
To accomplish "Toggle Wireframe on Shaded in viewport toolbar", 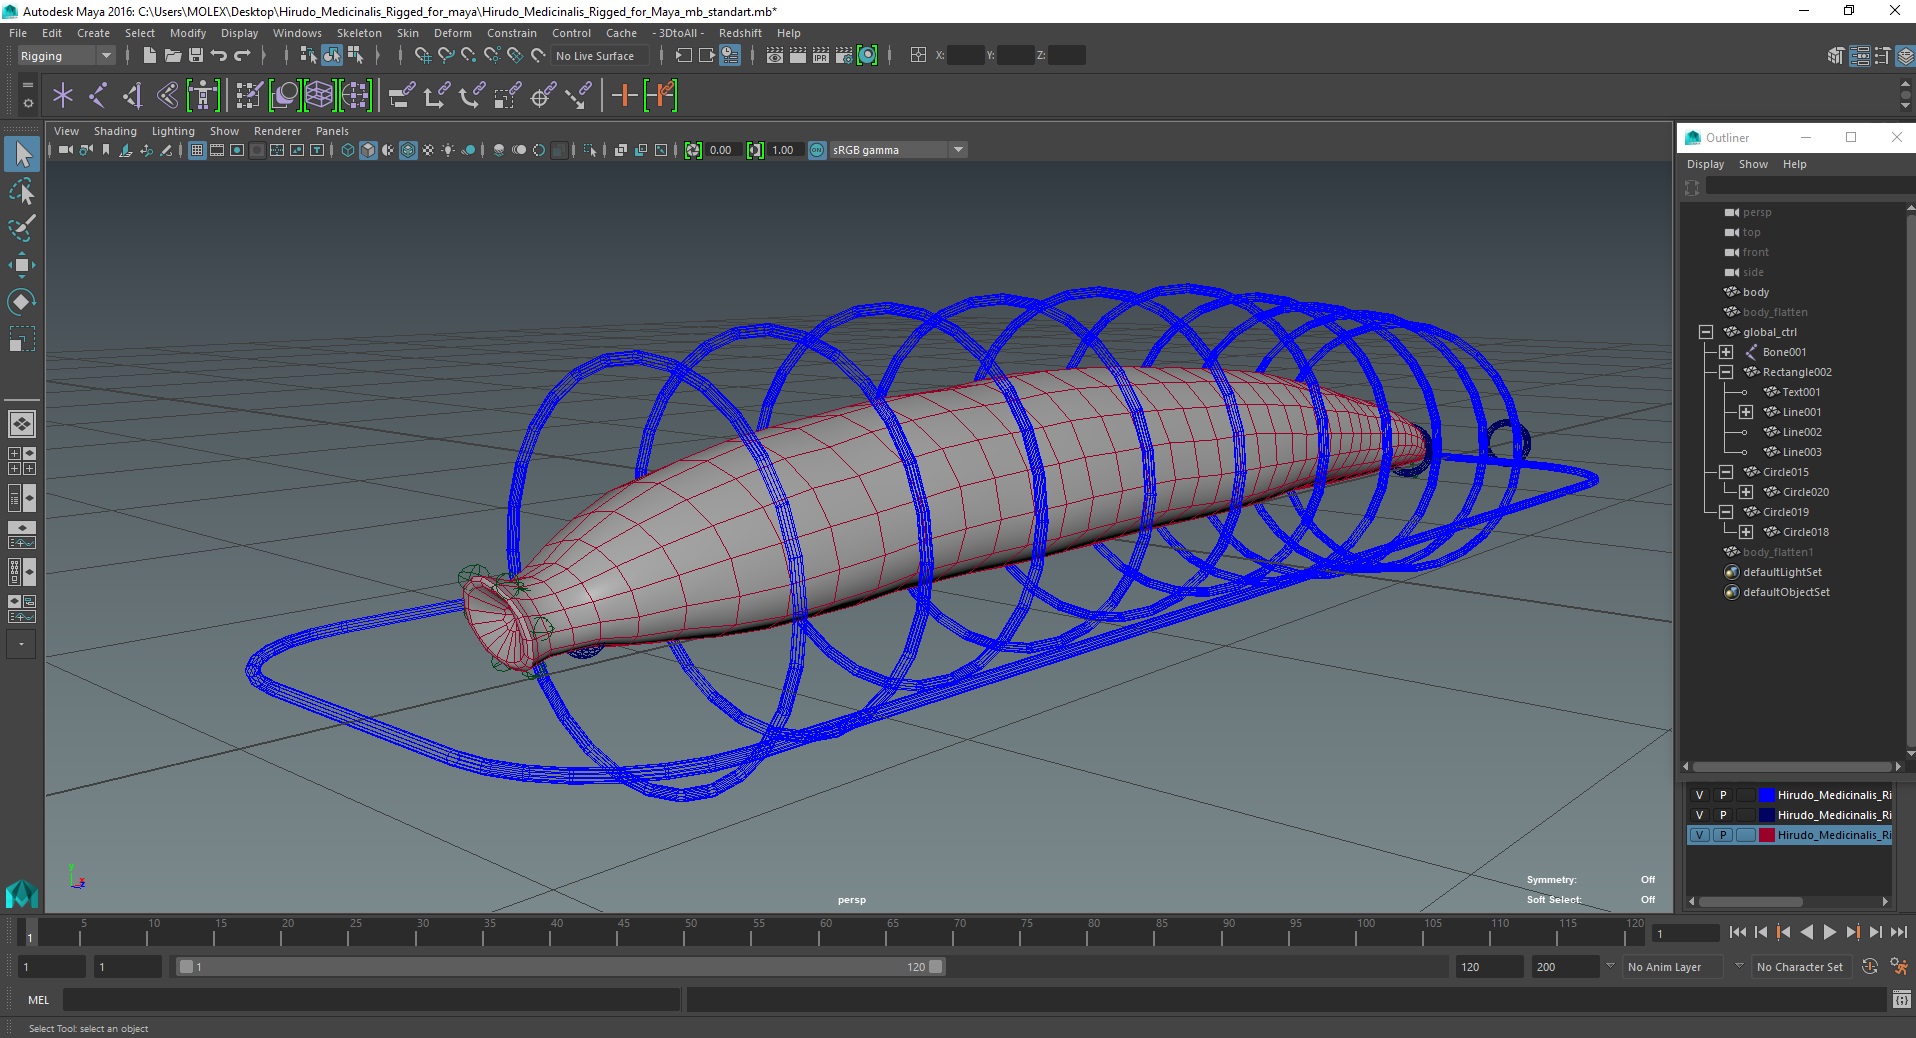I will pos(408,150).
